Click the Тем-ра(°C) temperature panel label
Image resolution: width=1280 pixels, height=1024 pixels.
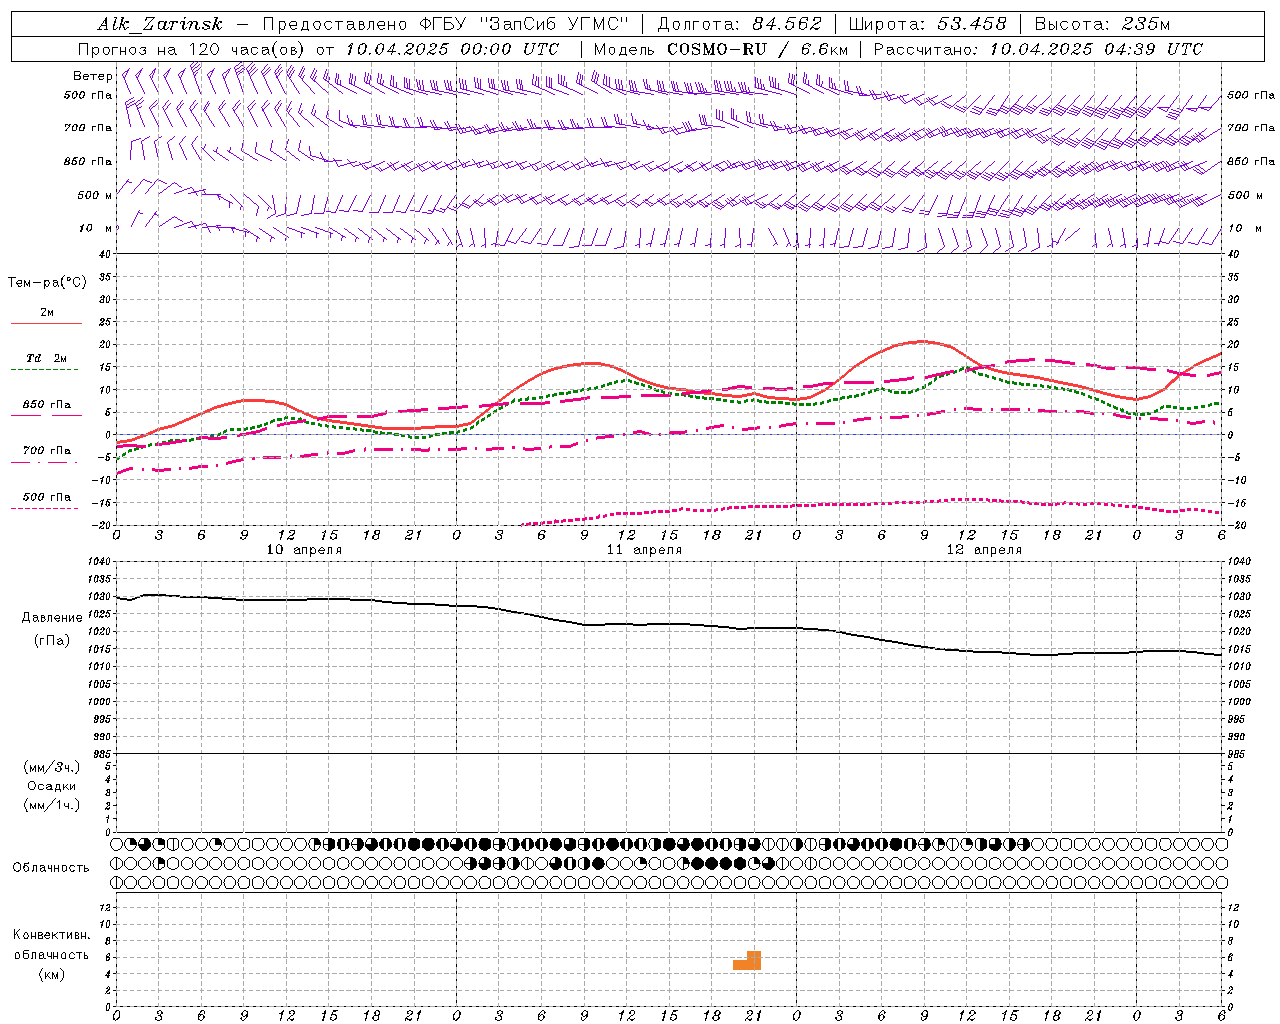(x=47, y=283)
